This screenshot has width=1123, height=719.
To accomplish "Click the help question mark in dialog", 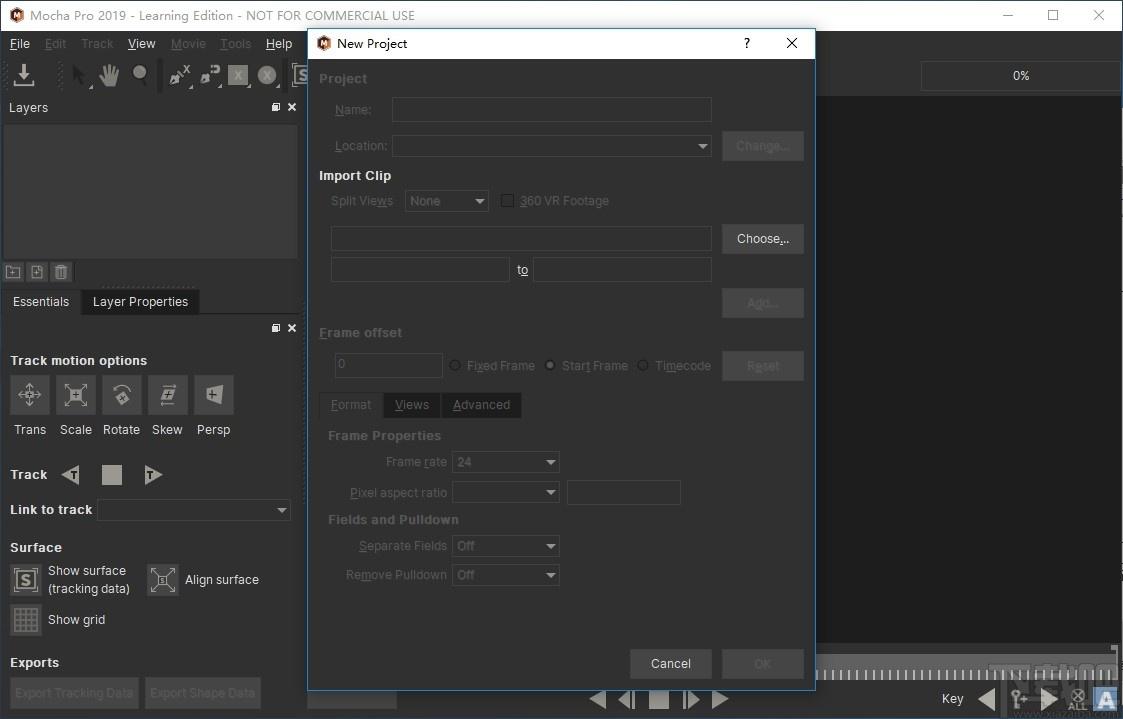I will tap(747, 43).
